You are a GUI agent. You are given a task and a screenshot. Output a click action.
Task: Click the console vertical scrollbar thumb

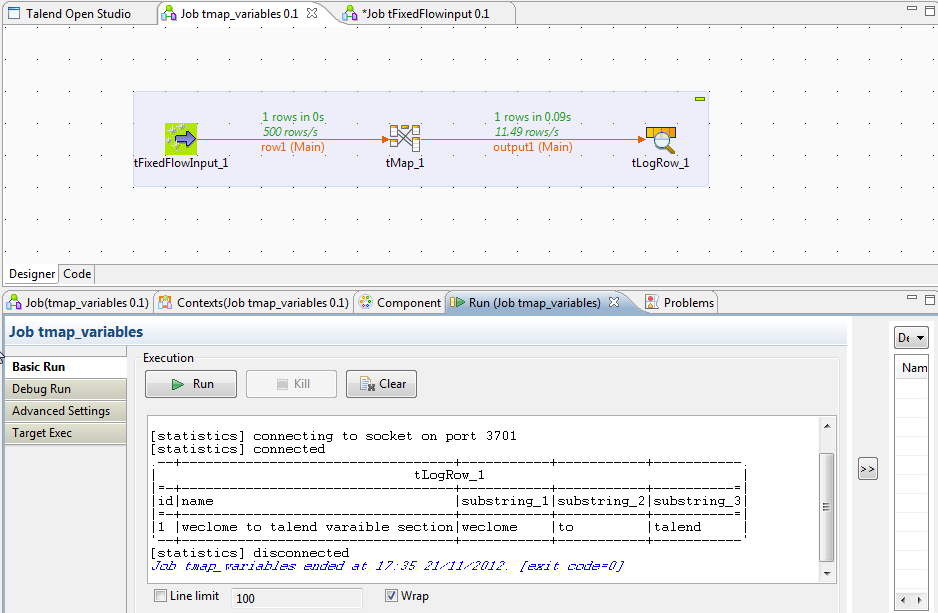click(827, 507)
